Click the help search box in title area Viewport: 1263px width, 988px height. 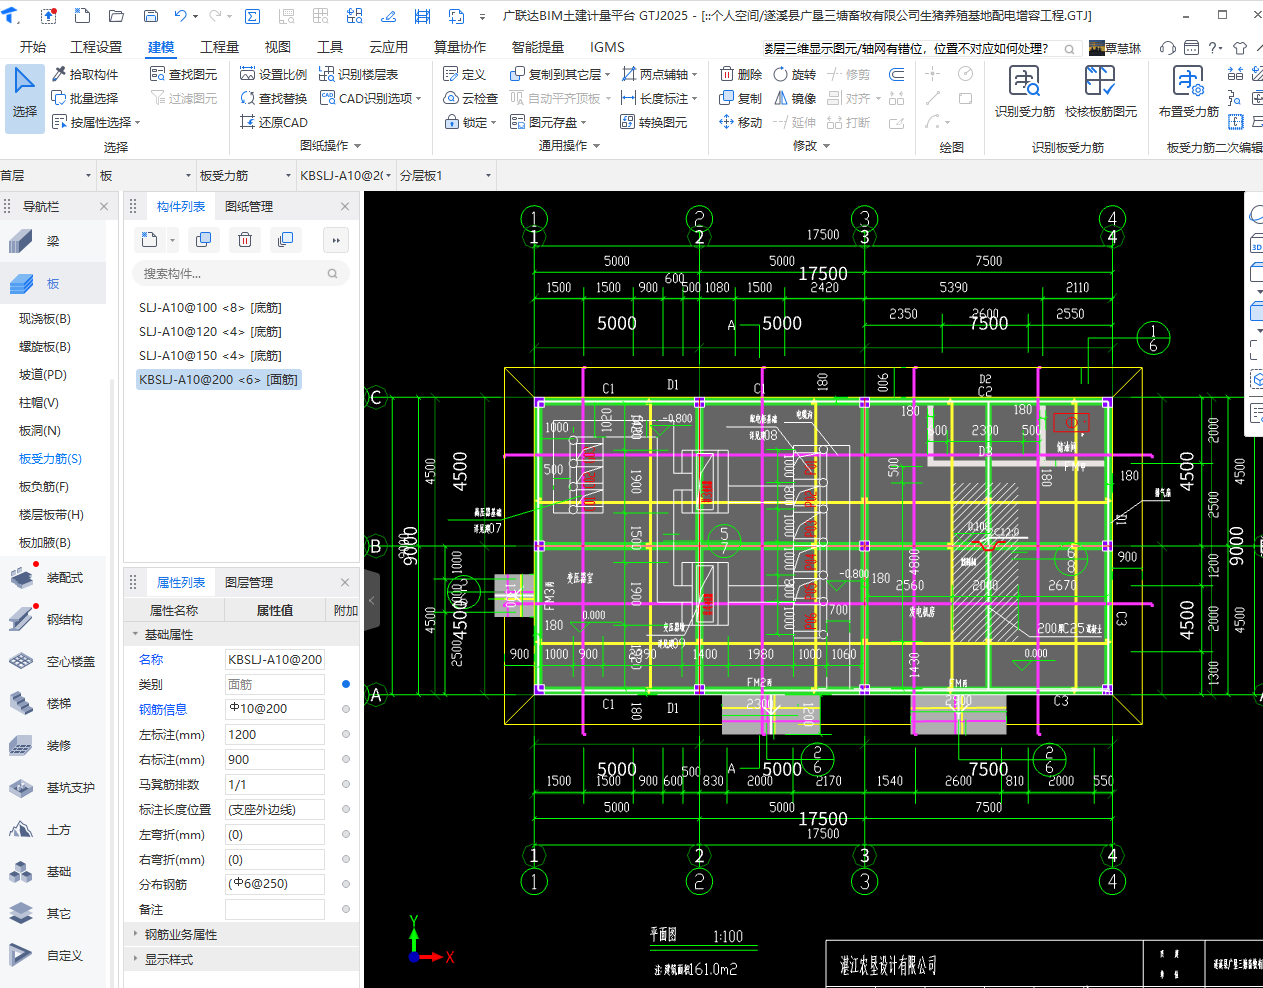tap(922, 48)
